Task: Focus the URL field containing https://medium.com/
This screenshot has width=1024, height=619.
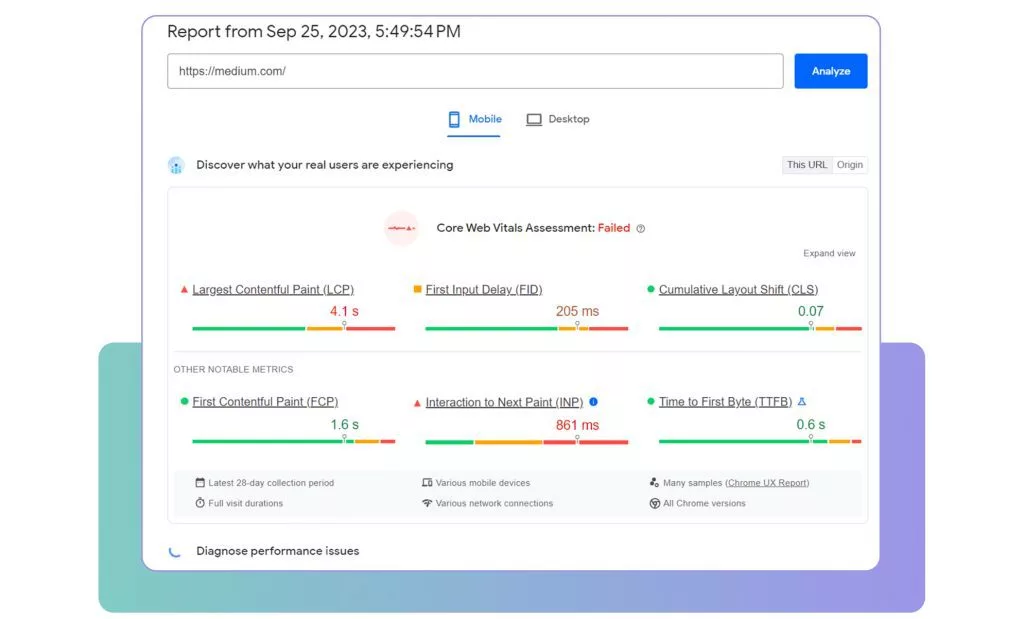Action: click(x=475, y=71)
